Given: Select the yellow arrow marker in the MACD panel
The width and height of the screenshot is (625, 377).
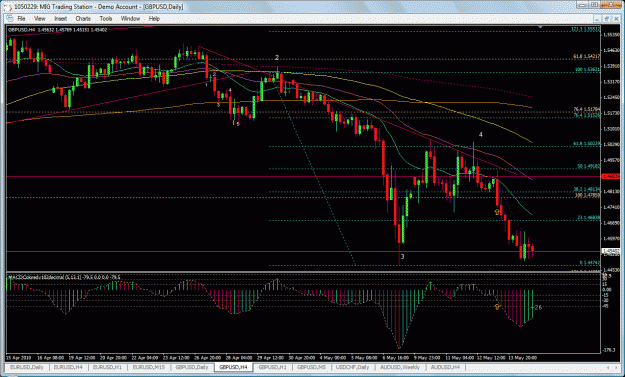Looking at the screenshot, I should (497, 307).
